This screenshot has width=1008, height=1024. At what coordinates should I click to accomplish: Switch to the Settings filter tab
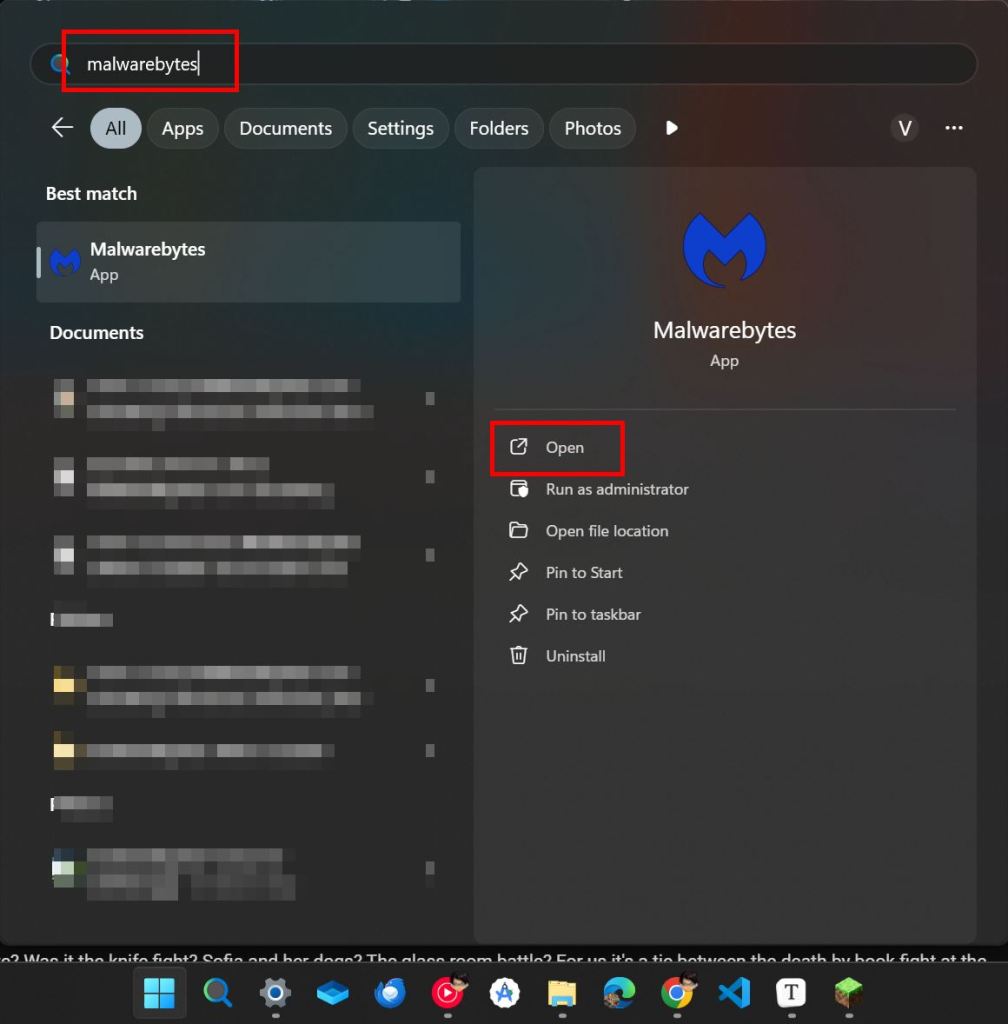pos(400,128)
